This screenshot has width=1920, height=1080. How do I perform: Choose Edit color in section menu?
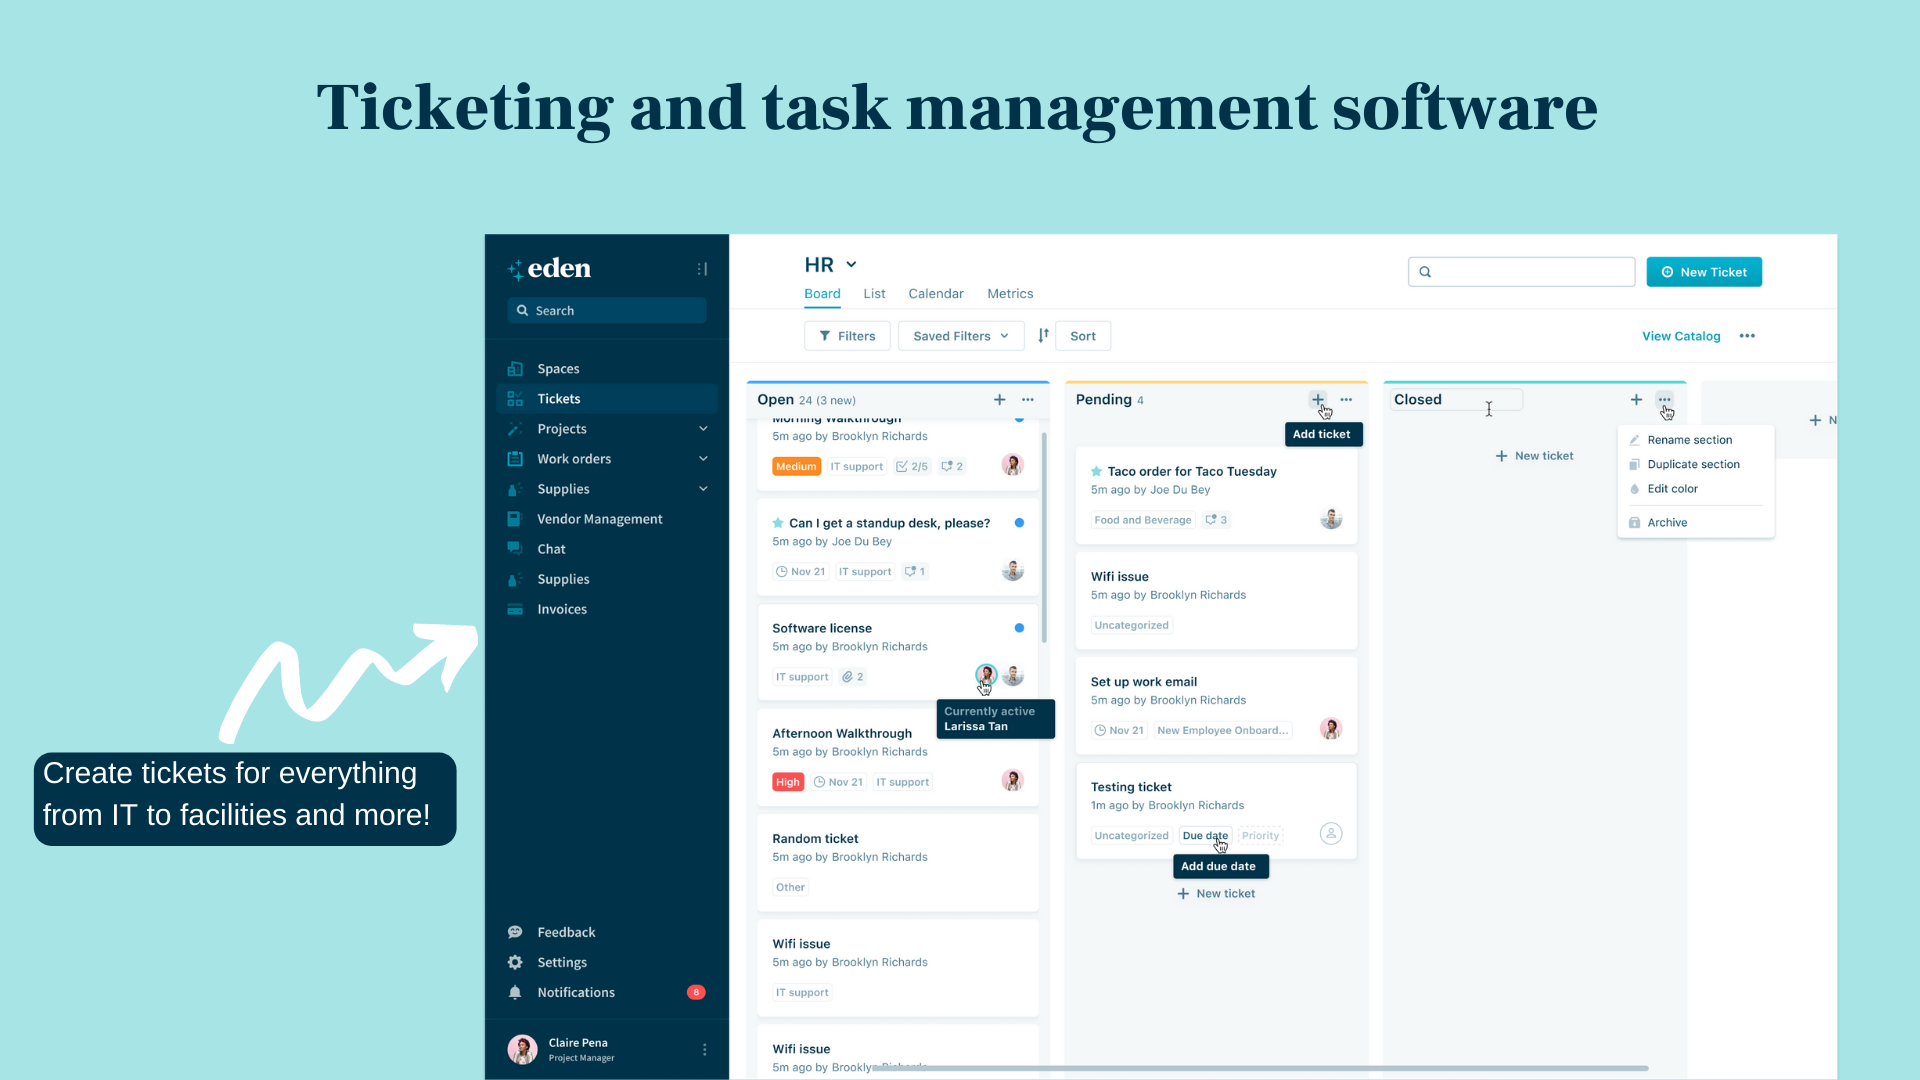click(x=1672, y=489)
